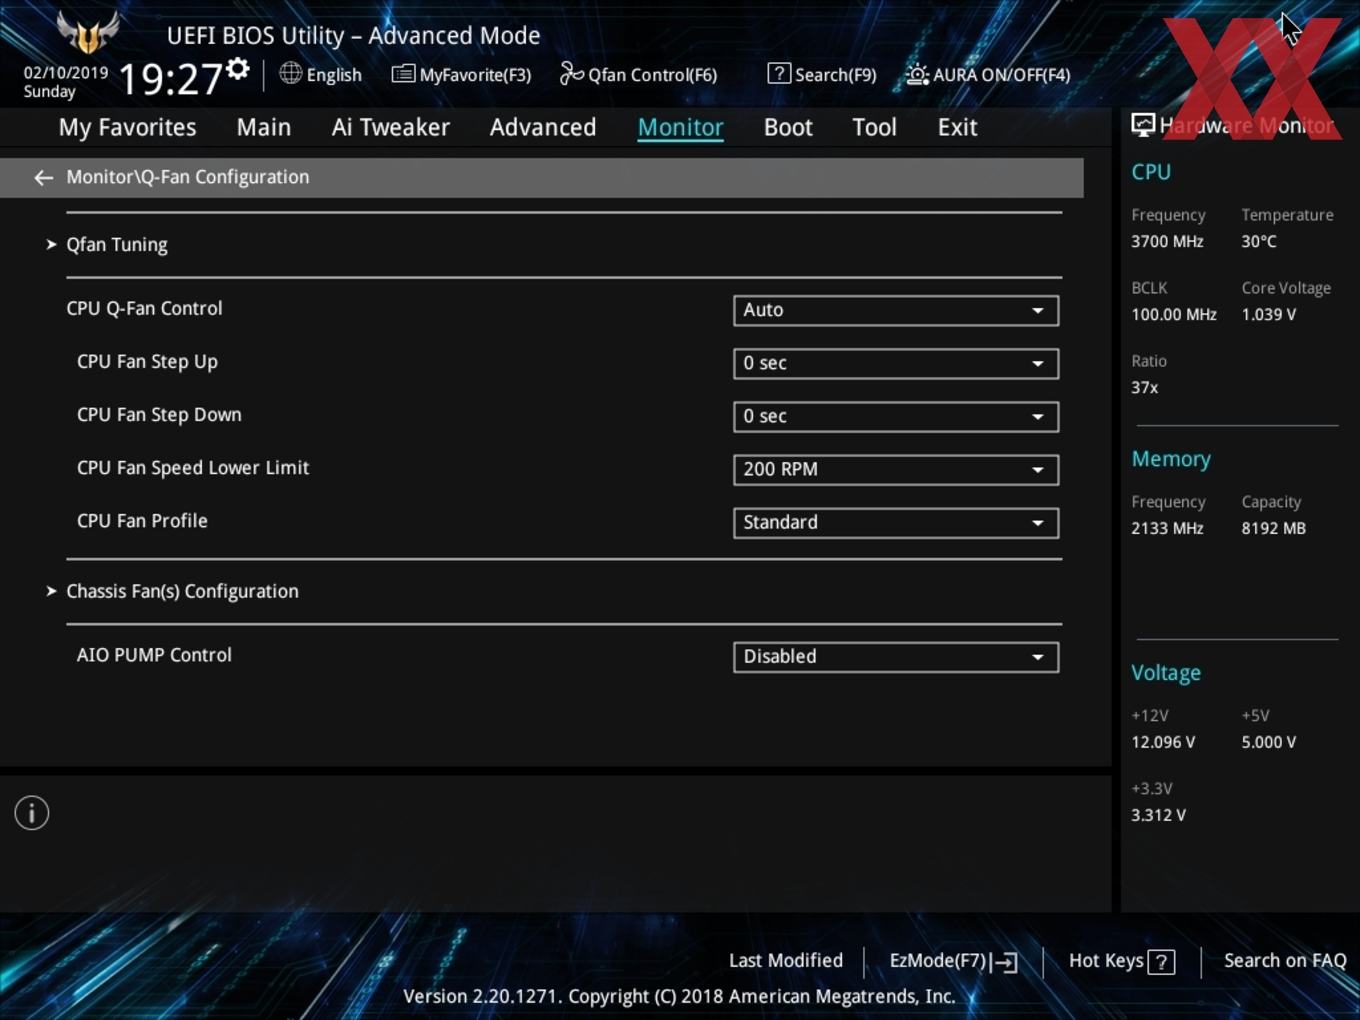Click CPU Fan Step Up label
Image resolution: width=1360 pixels, height=1020 pixels.
point(147,362)
